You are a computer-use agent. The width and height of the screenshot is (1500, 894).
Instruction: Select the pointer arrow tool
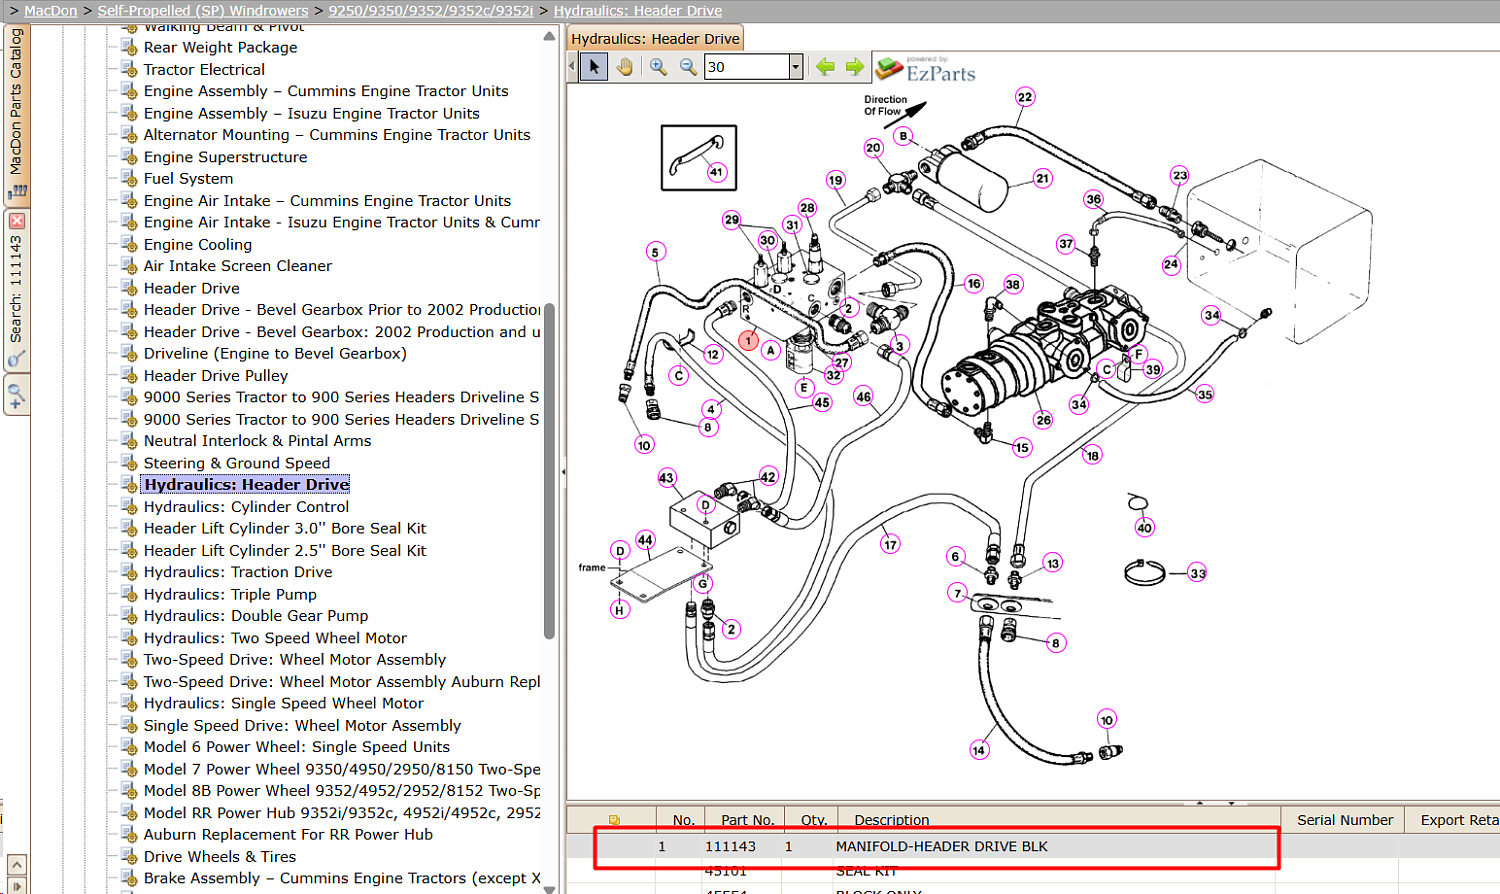pos(594,67)
